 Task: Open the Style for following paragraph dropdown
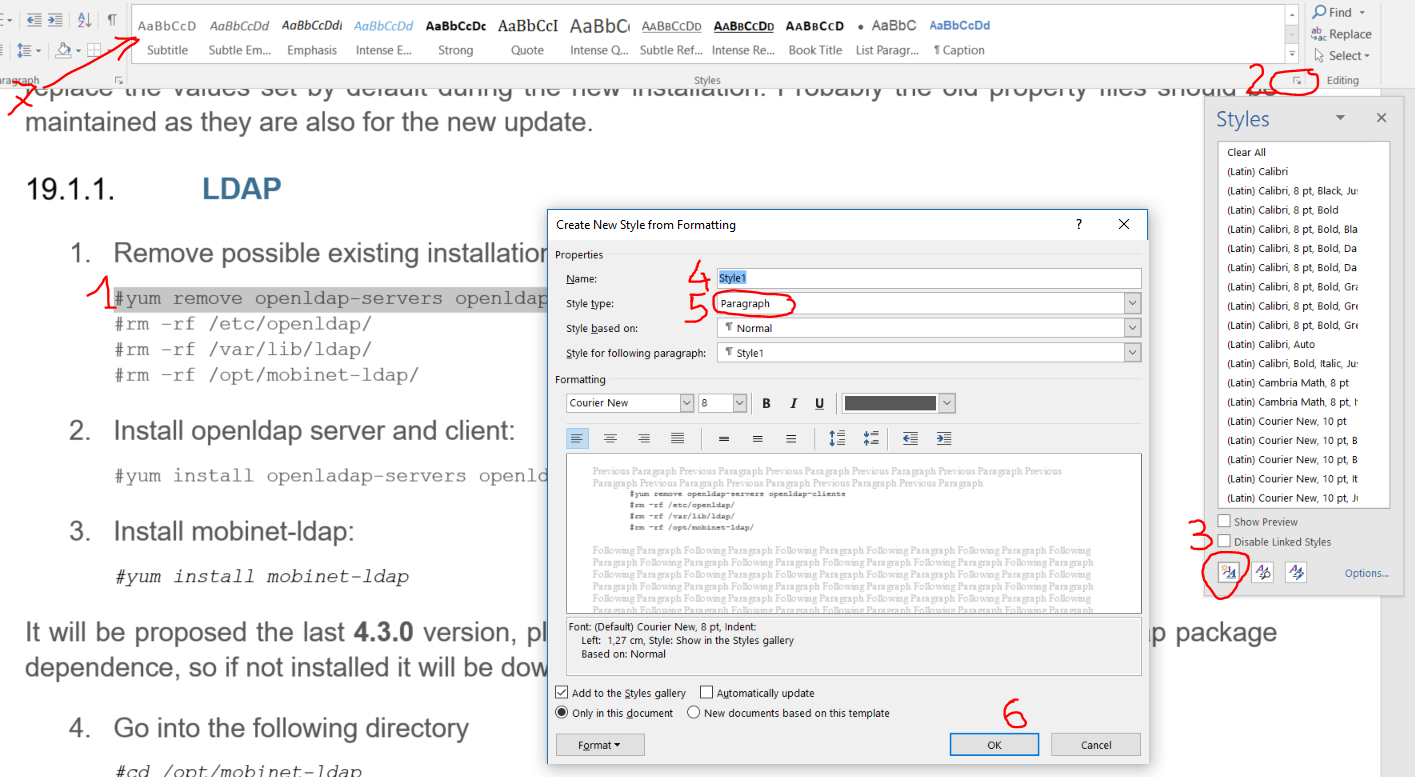pyautogui.click(x=1132, y=352)
